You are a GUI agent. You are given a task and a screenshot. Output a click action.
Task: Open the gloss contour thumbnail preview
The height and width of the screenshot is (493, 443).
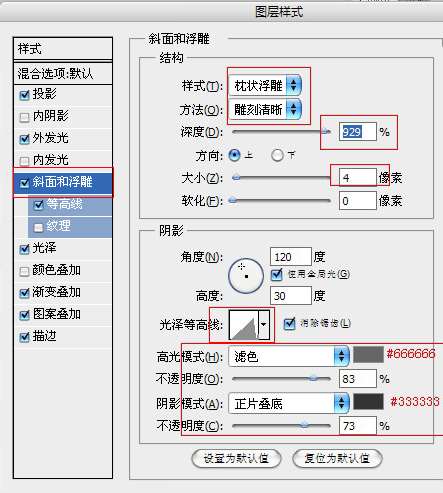pyautogui.click(x=244, y=325)
